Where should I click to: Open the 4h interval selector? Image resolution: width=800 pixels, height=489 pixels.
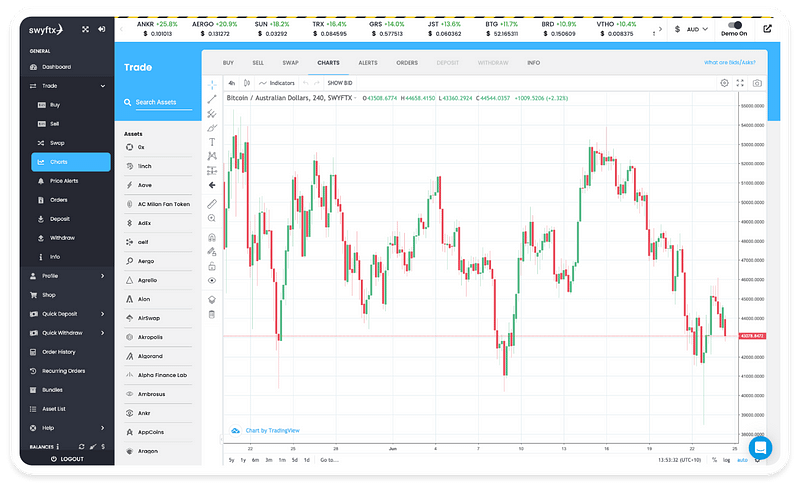point(232,83)
